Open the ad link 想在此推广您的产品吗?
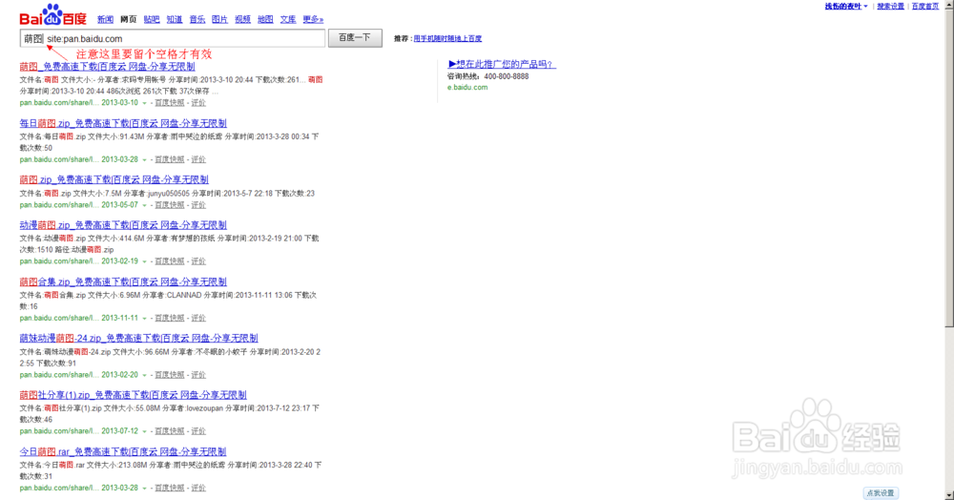The image size is (954, 500). [502, 64]
